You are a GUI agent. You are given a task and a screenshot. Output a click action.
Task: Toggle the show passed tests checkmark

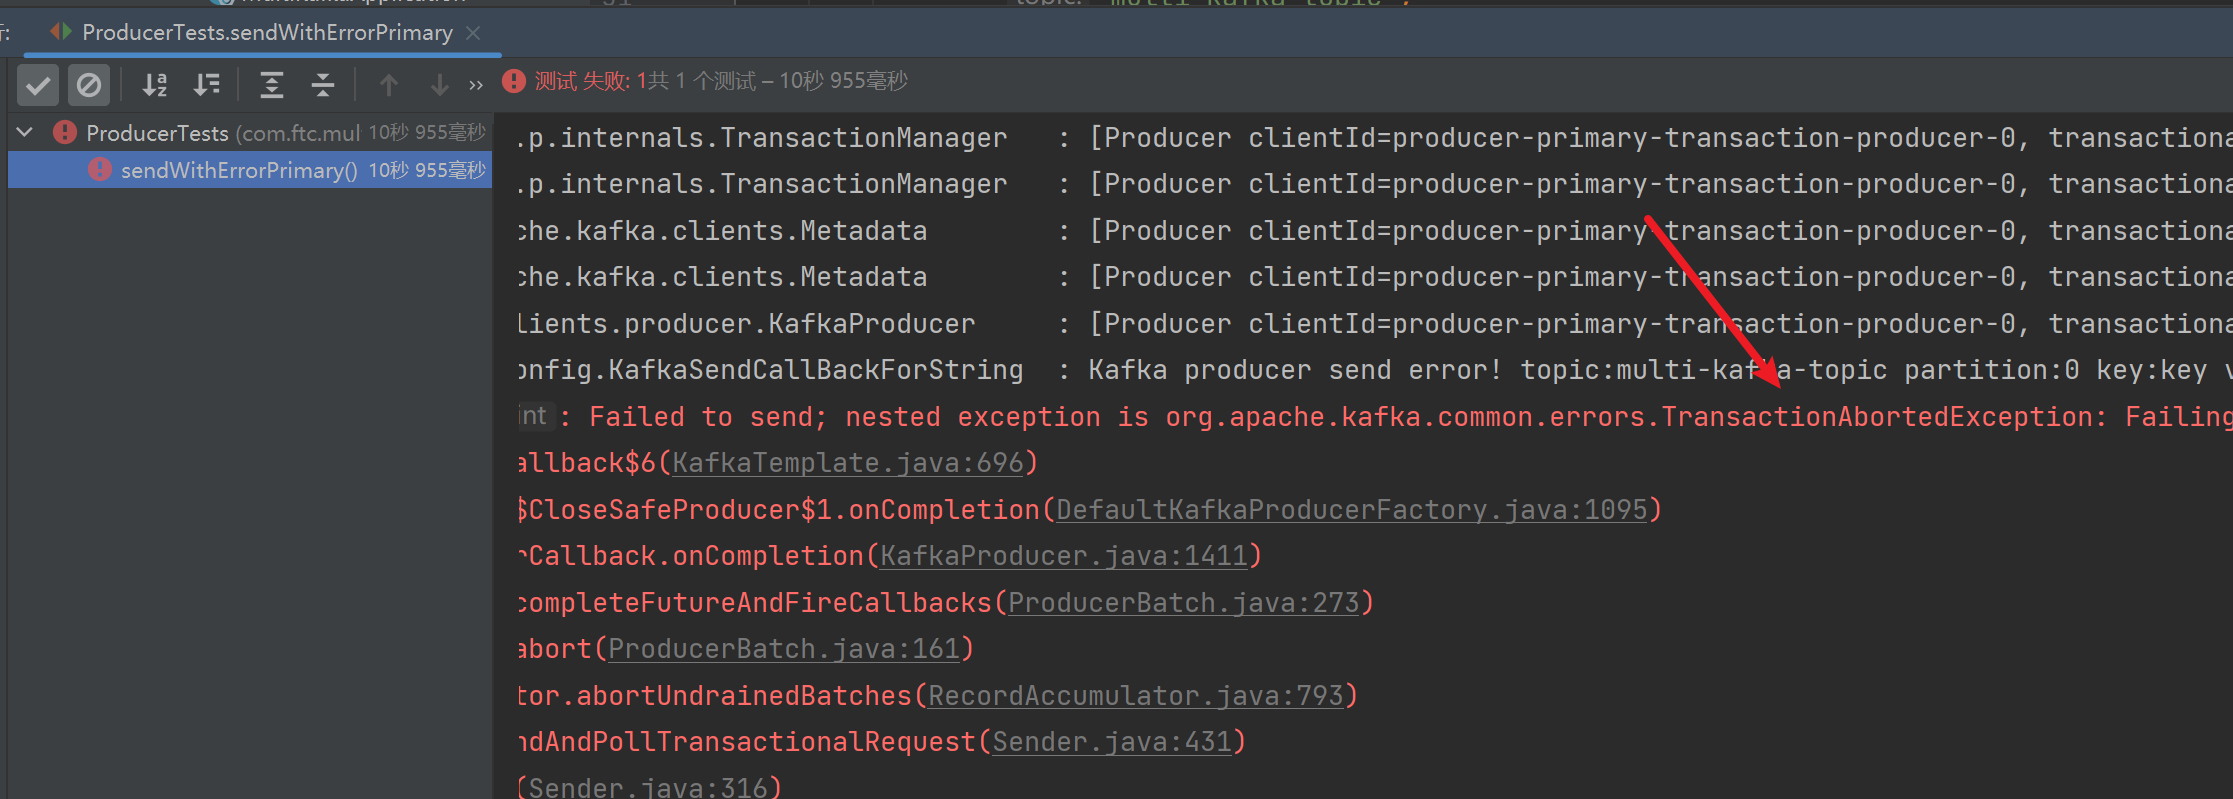pyautogui.click(x=38, y=85)
